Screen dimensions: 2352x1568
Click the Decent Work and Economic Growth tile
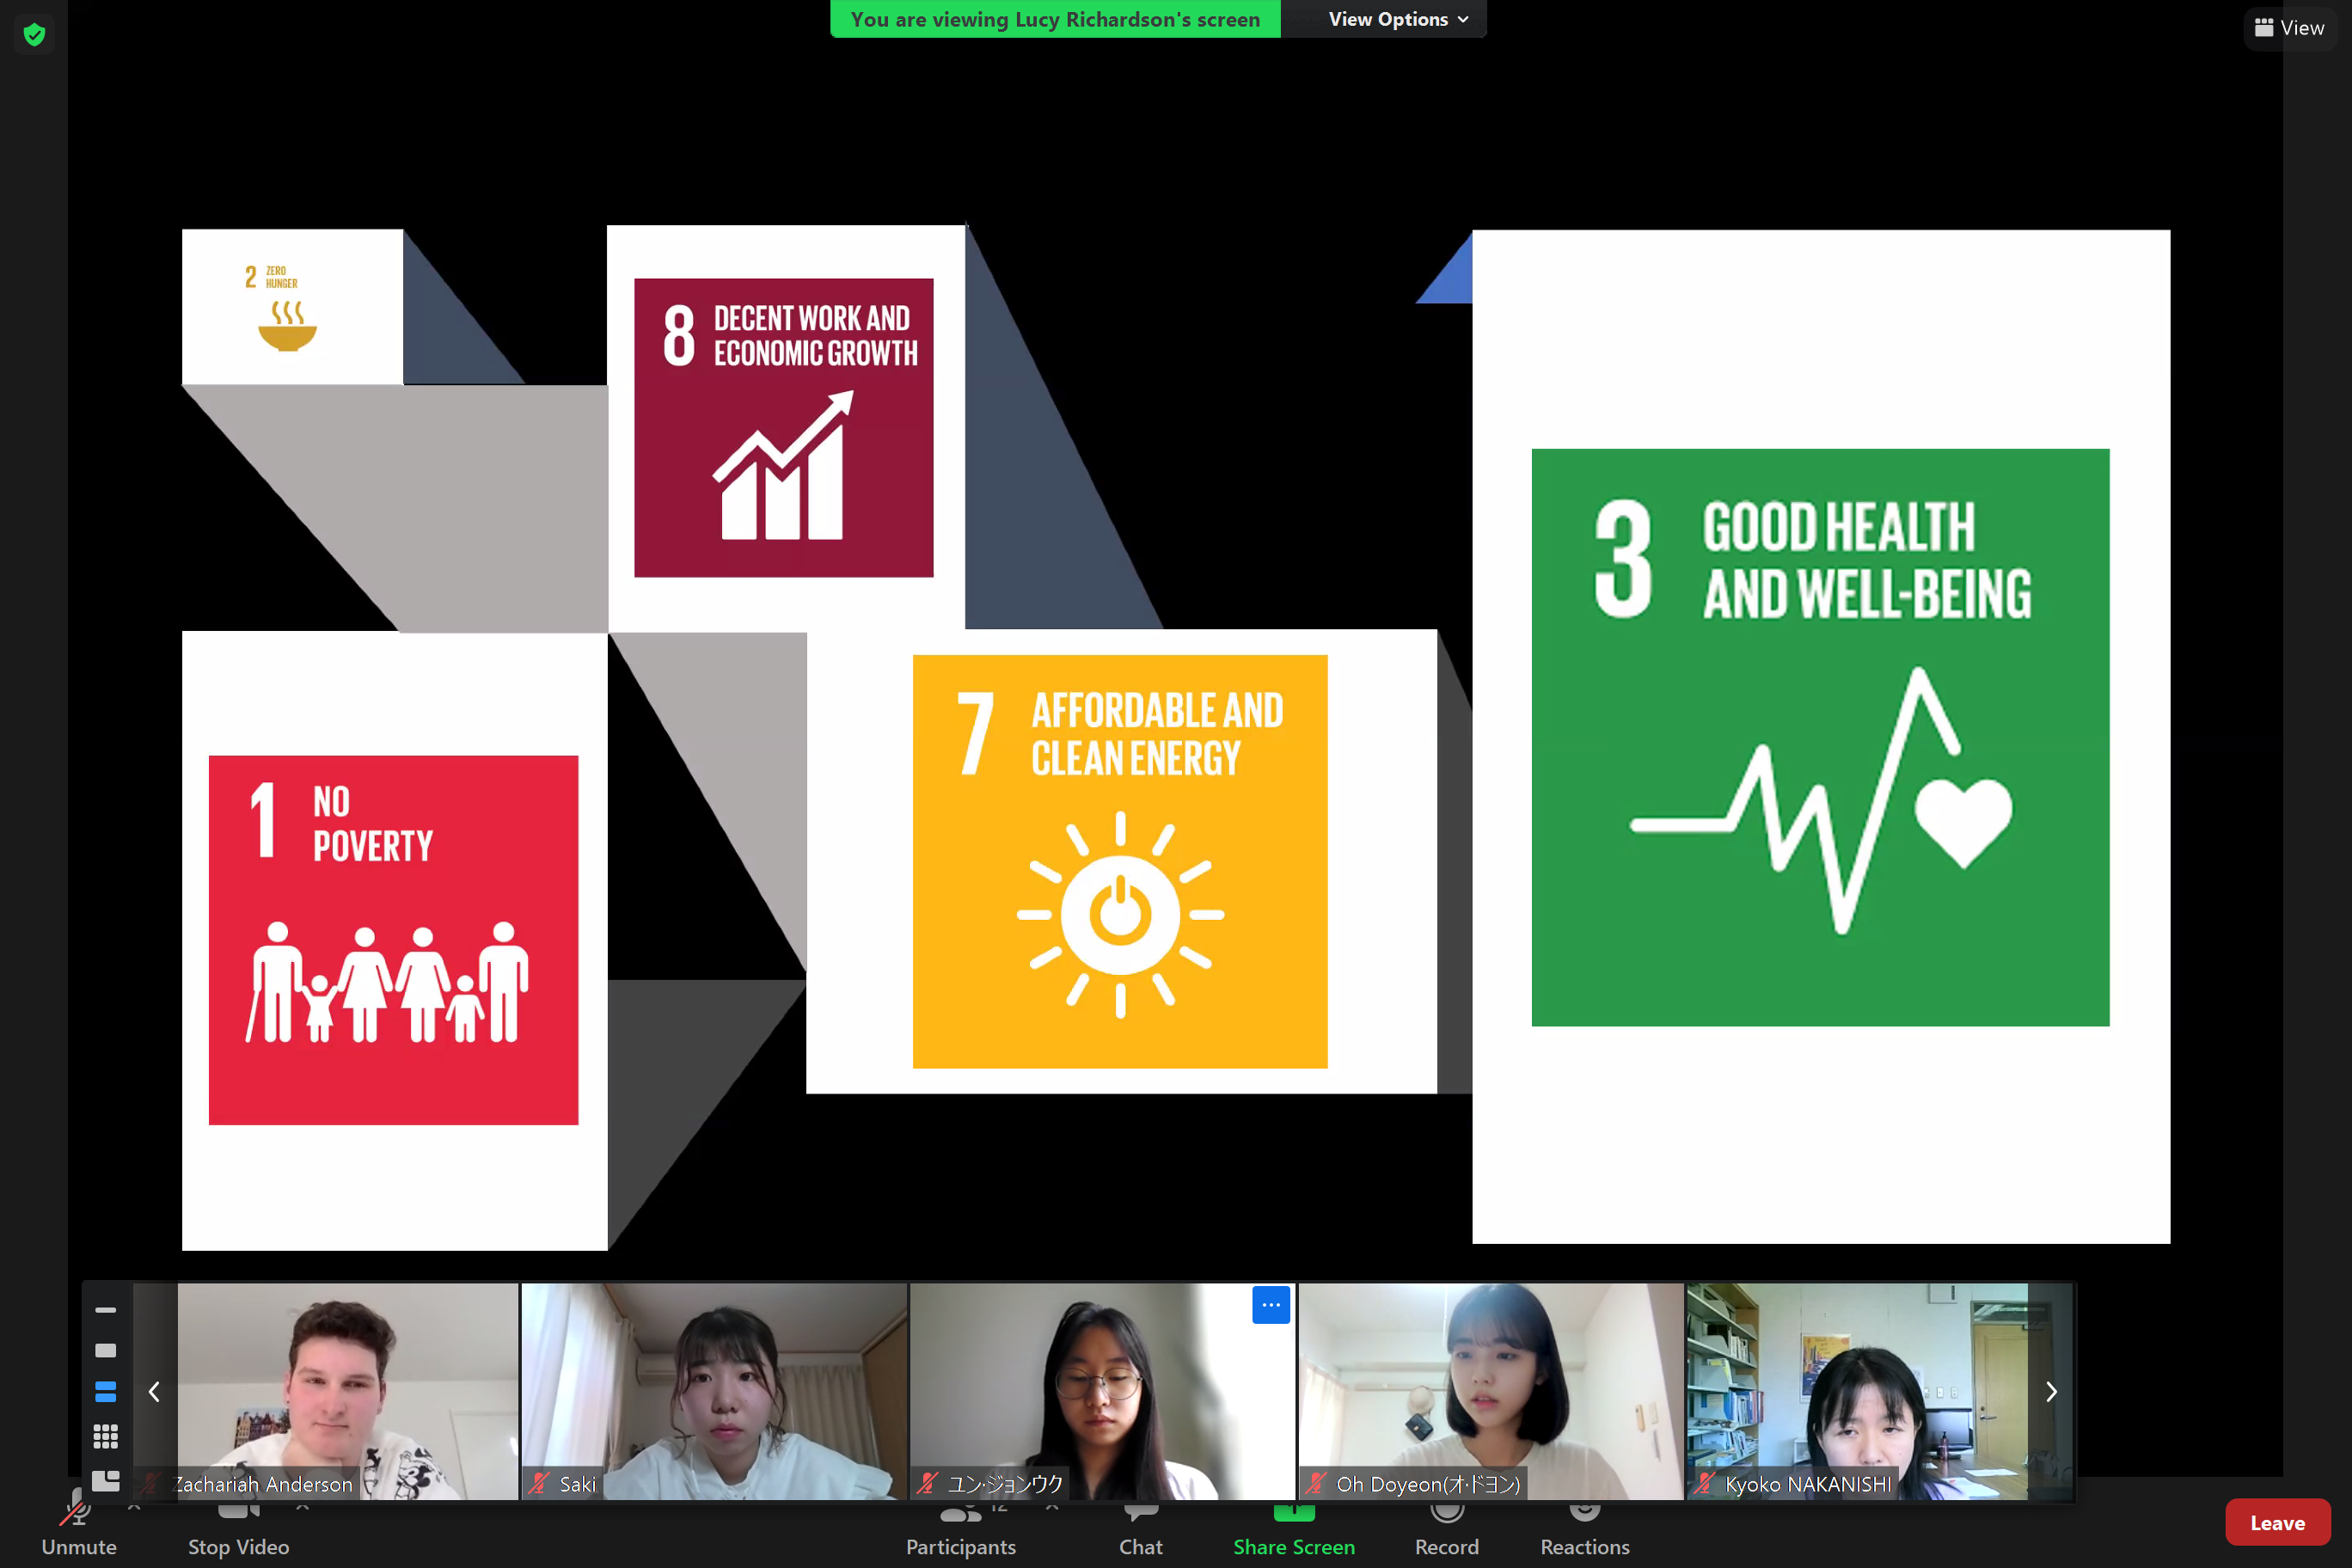point(783,427)
